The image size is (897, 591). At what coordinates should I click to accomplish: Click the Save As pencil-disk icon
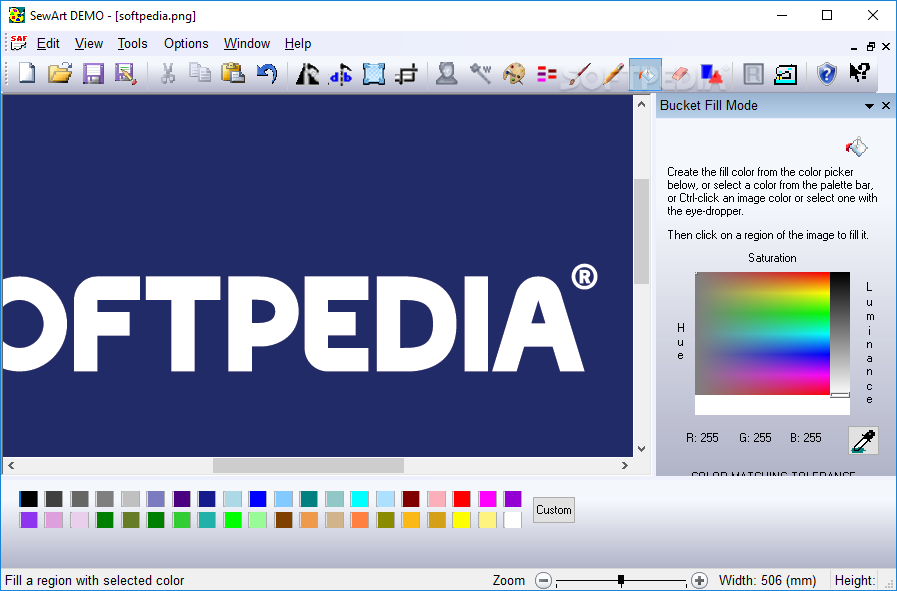(126, 74)
